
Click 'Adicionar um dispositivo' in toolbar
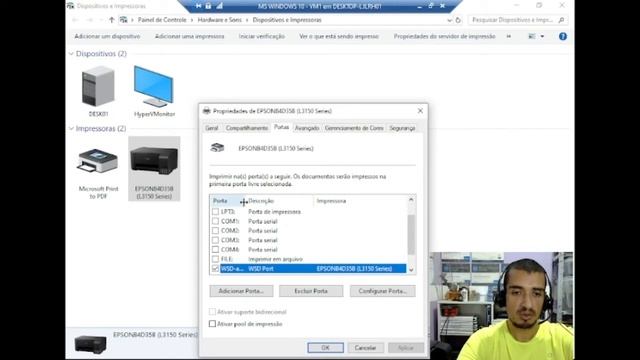pos(107,36)
